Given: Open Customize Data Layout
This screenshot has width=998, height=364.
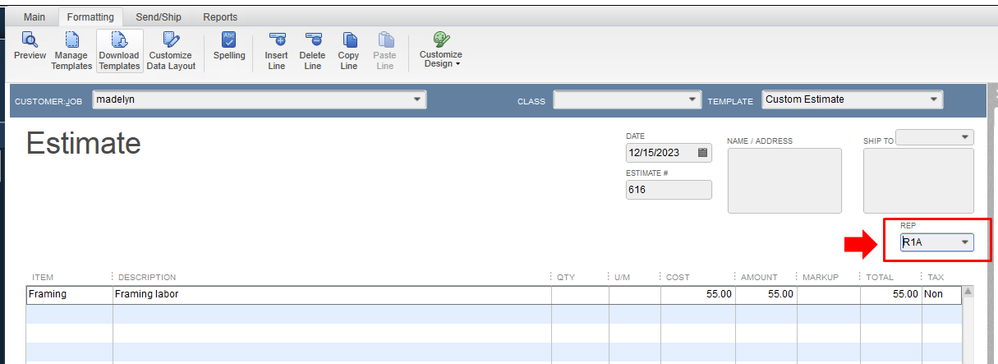Looking at the screenshot, I should click(x=171, y=51).
